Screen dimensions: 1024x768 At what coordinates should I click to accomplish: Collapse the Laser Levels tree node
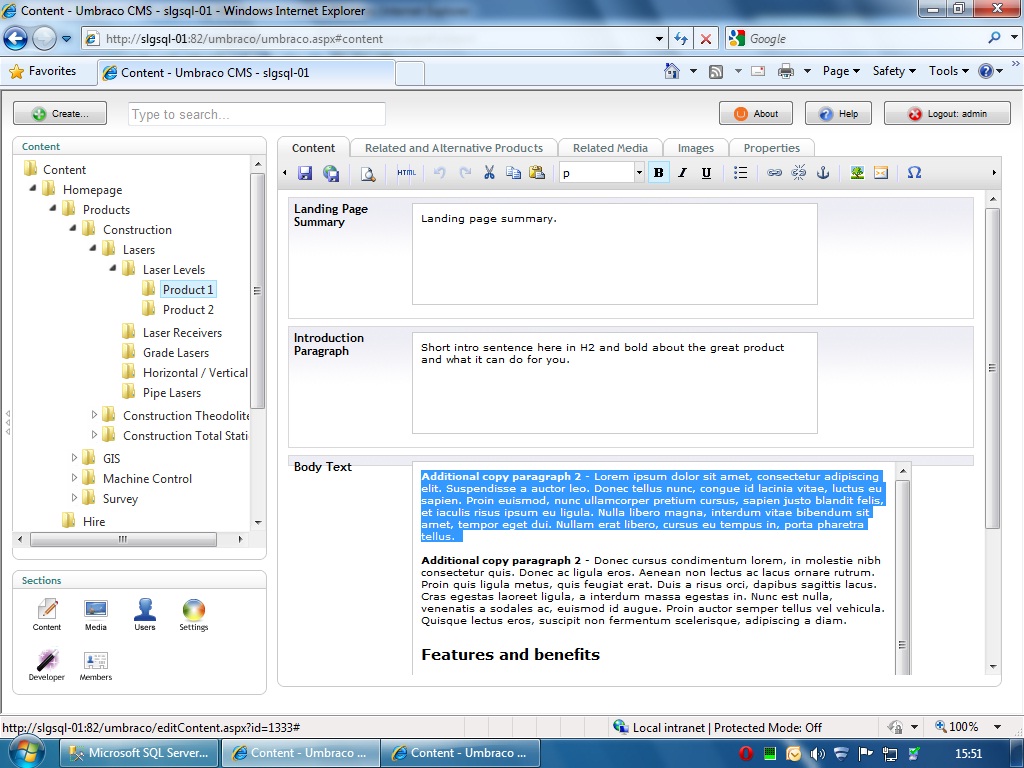(113, 268)
